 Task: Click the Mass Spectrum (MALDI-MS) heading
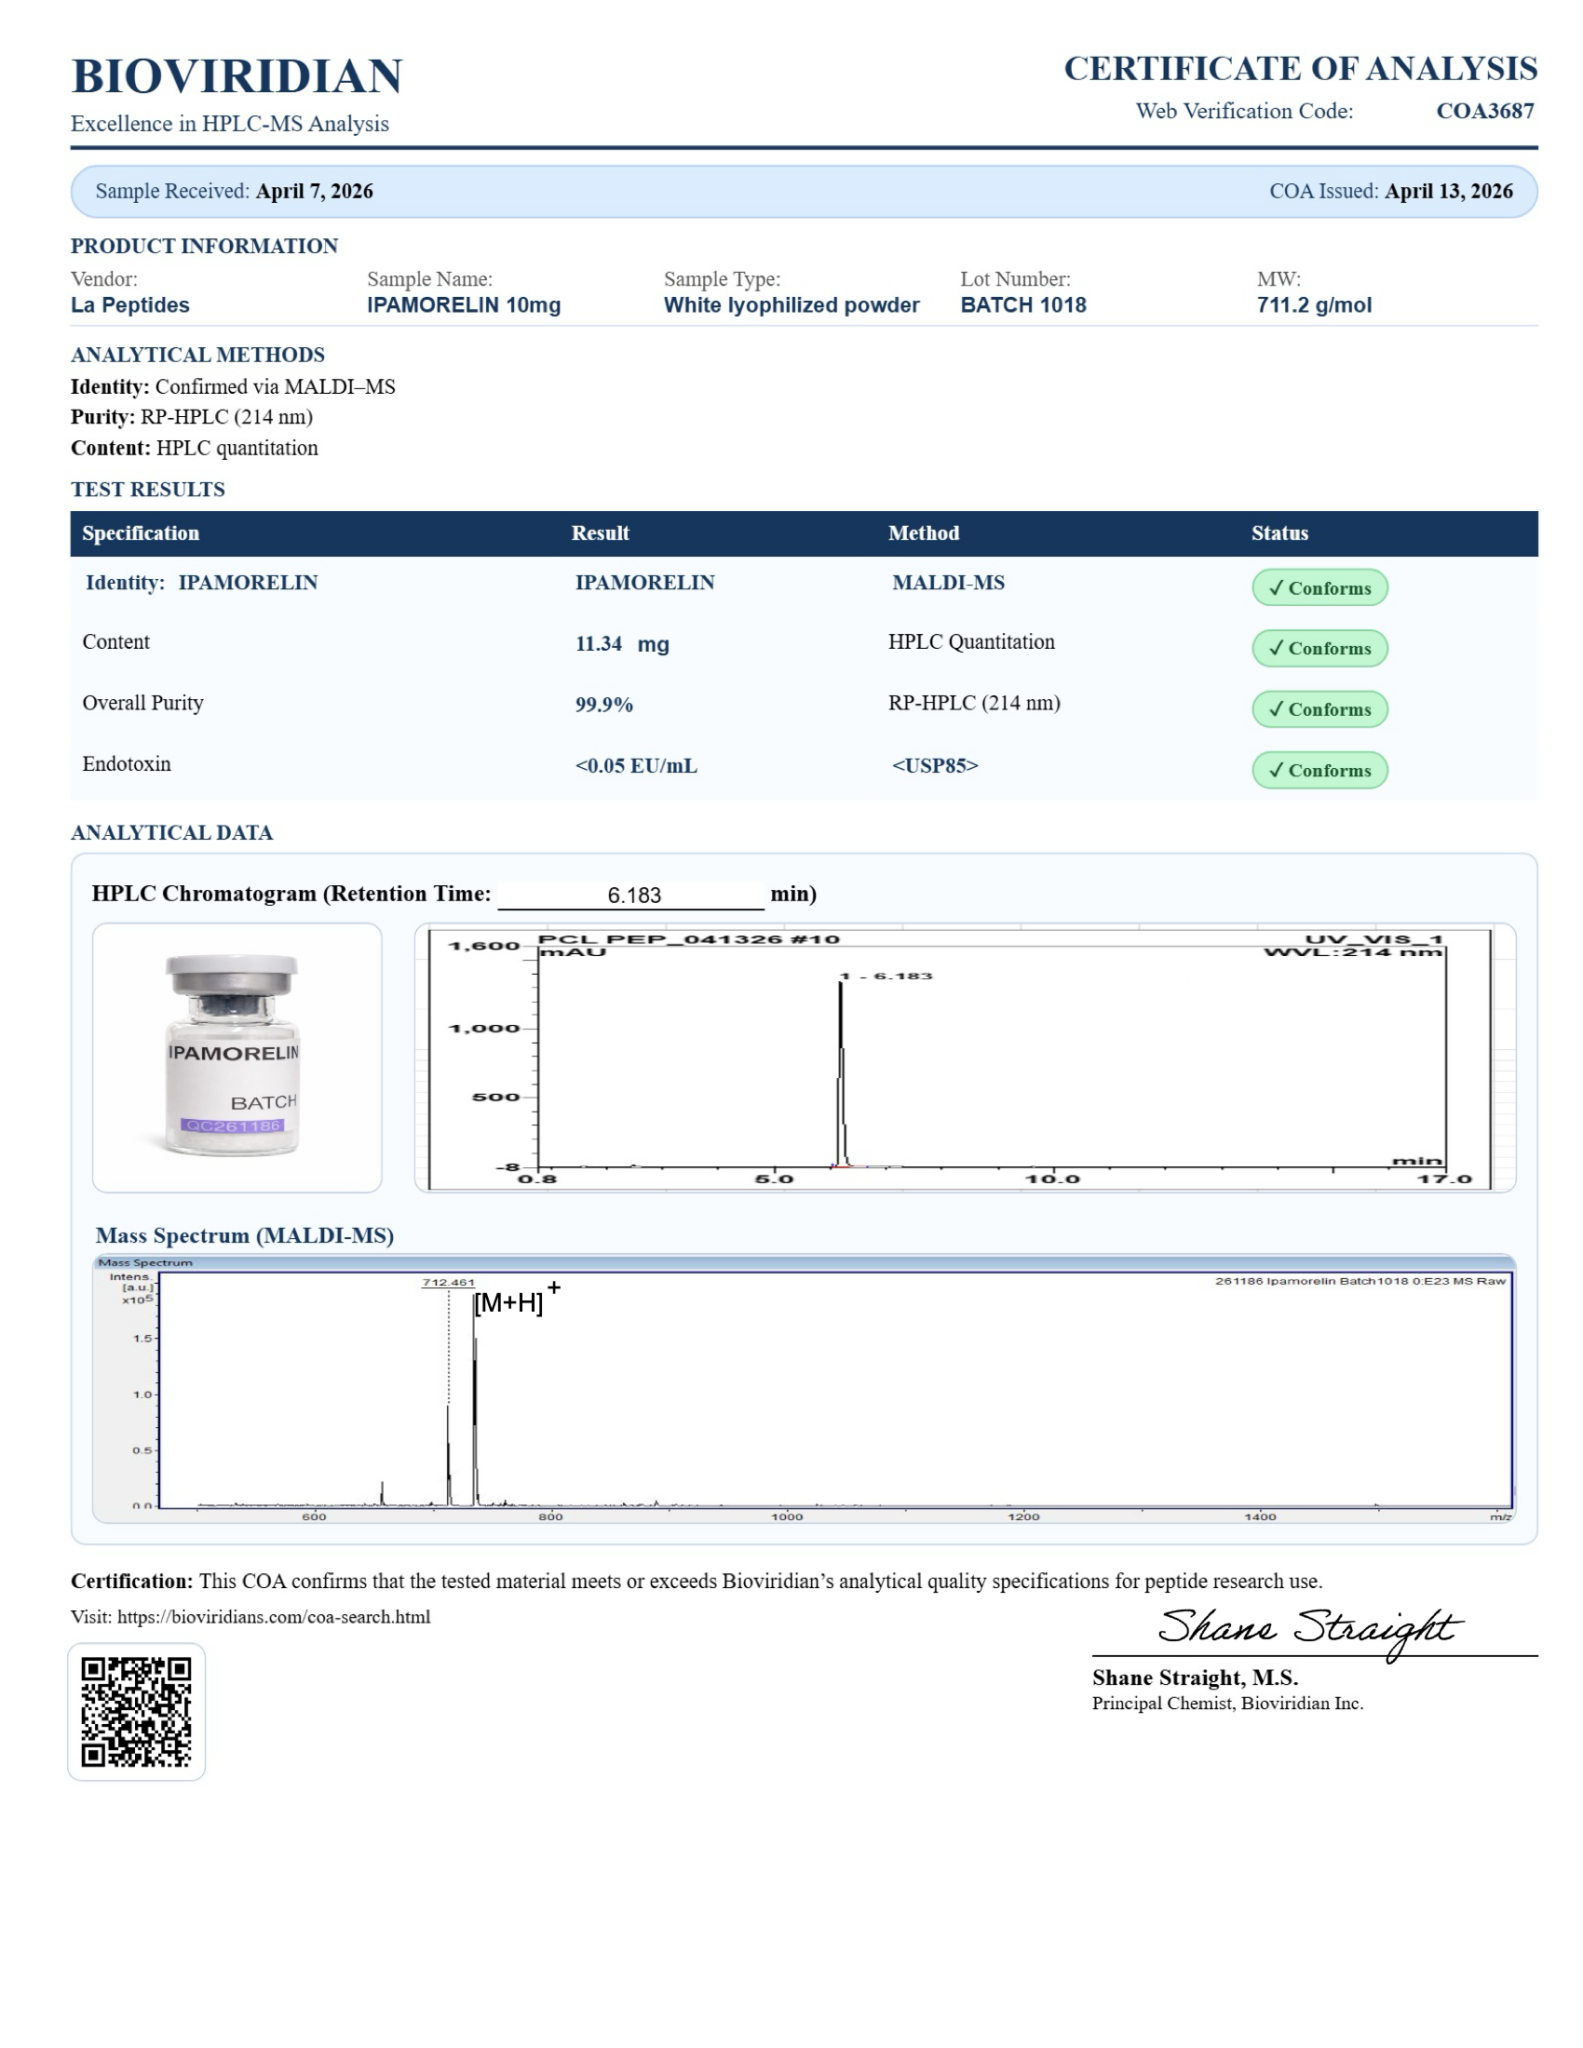pyautogui.click(x=245, y=1236)
